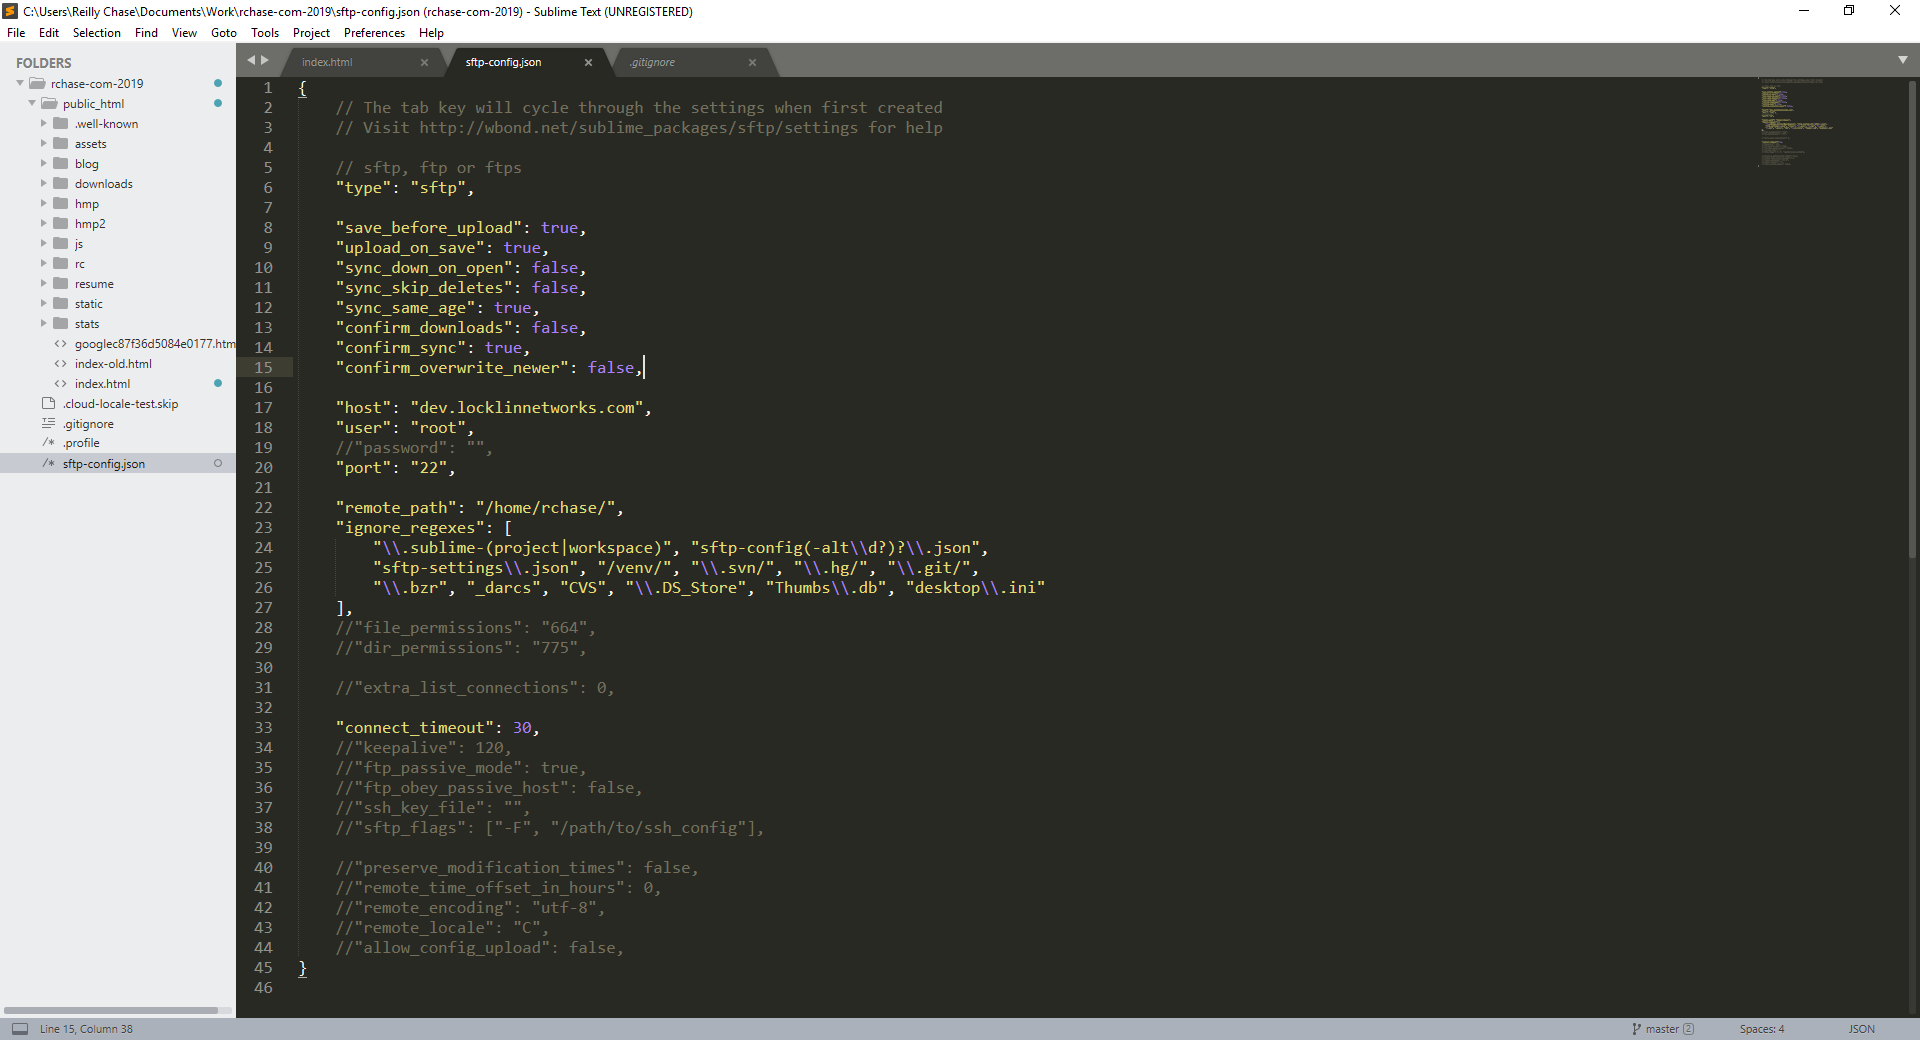The image size is (1920, 1040).
Task: Expand the blog folder
Action: pyautogui.click(x=44, y=163)
